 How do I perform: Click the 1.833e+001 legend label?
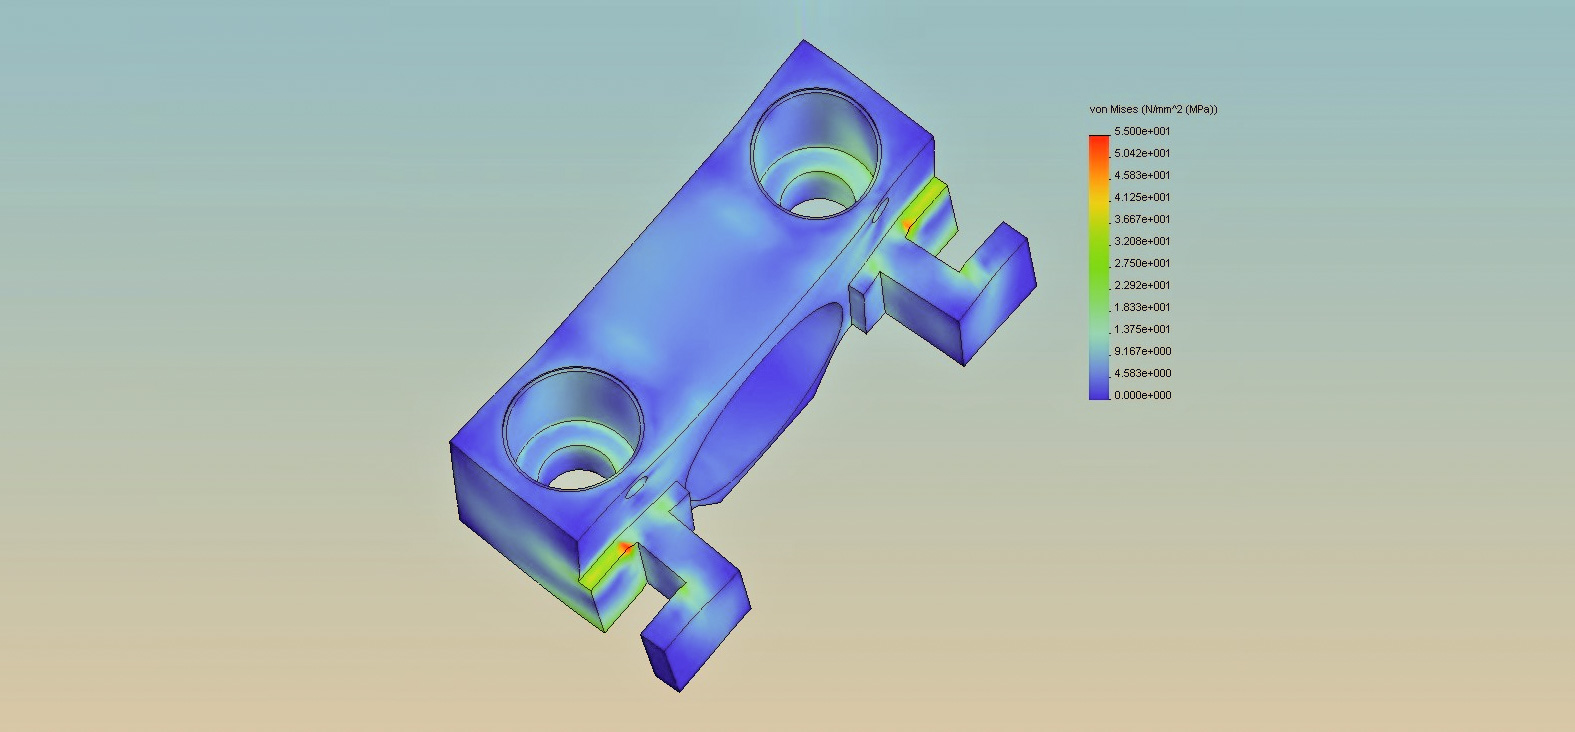(1142, 307)
